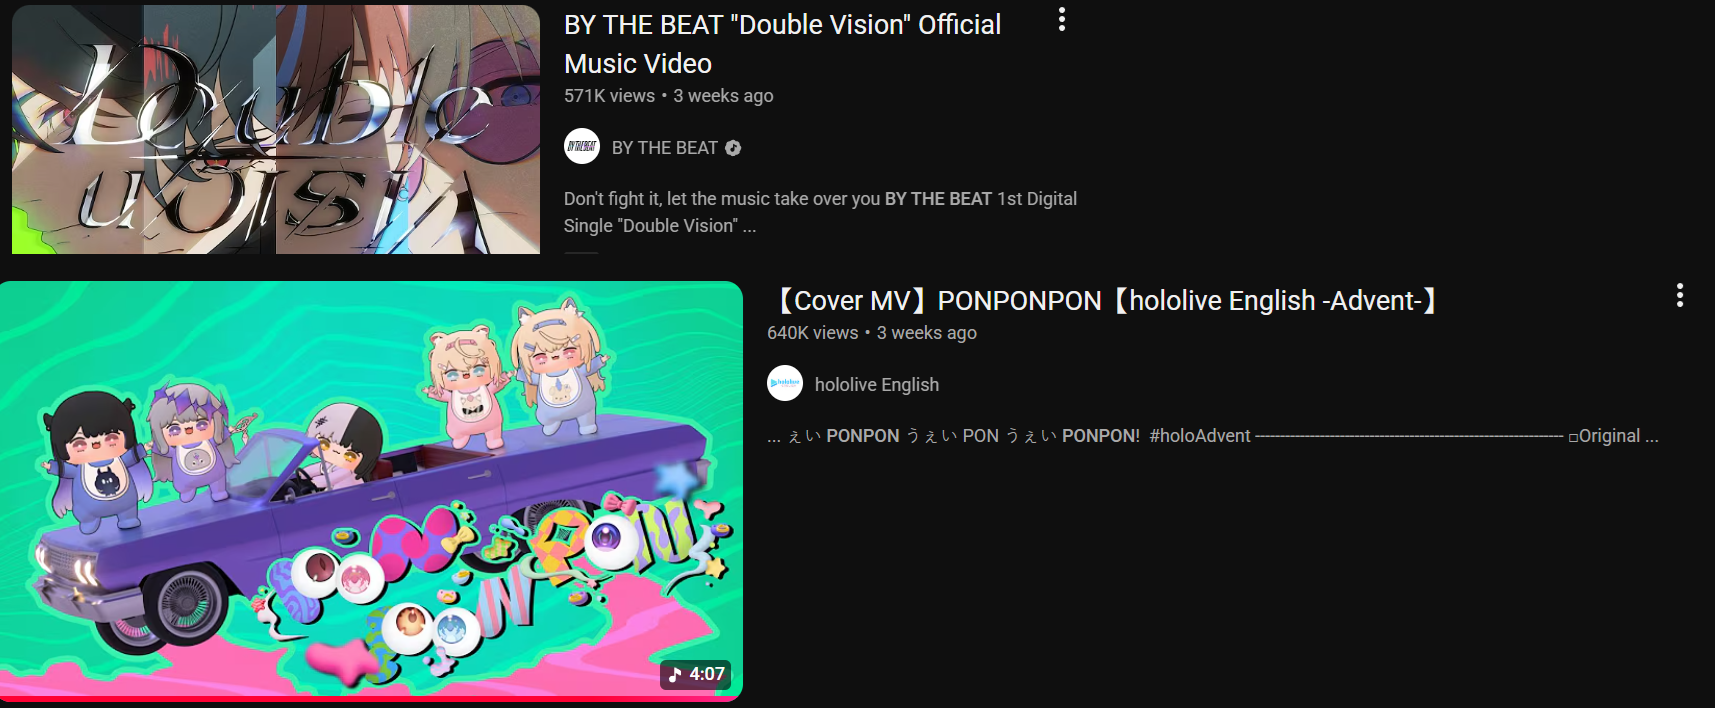The image size is (1715, 708).
Task: Click the "Original ..." text in description
Action: point(1618,436)
